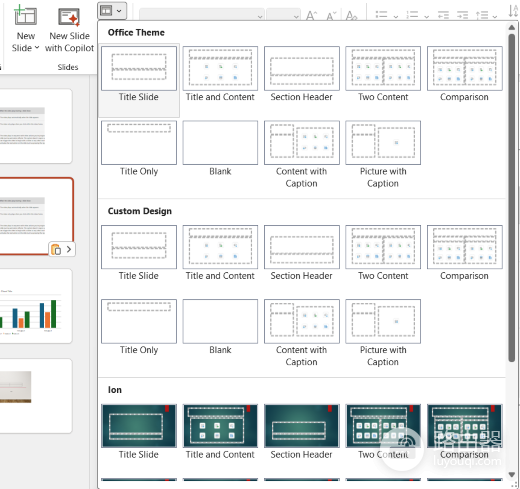Open New Slide with Copilot
The image size is (520, 489).
(69, 29)
